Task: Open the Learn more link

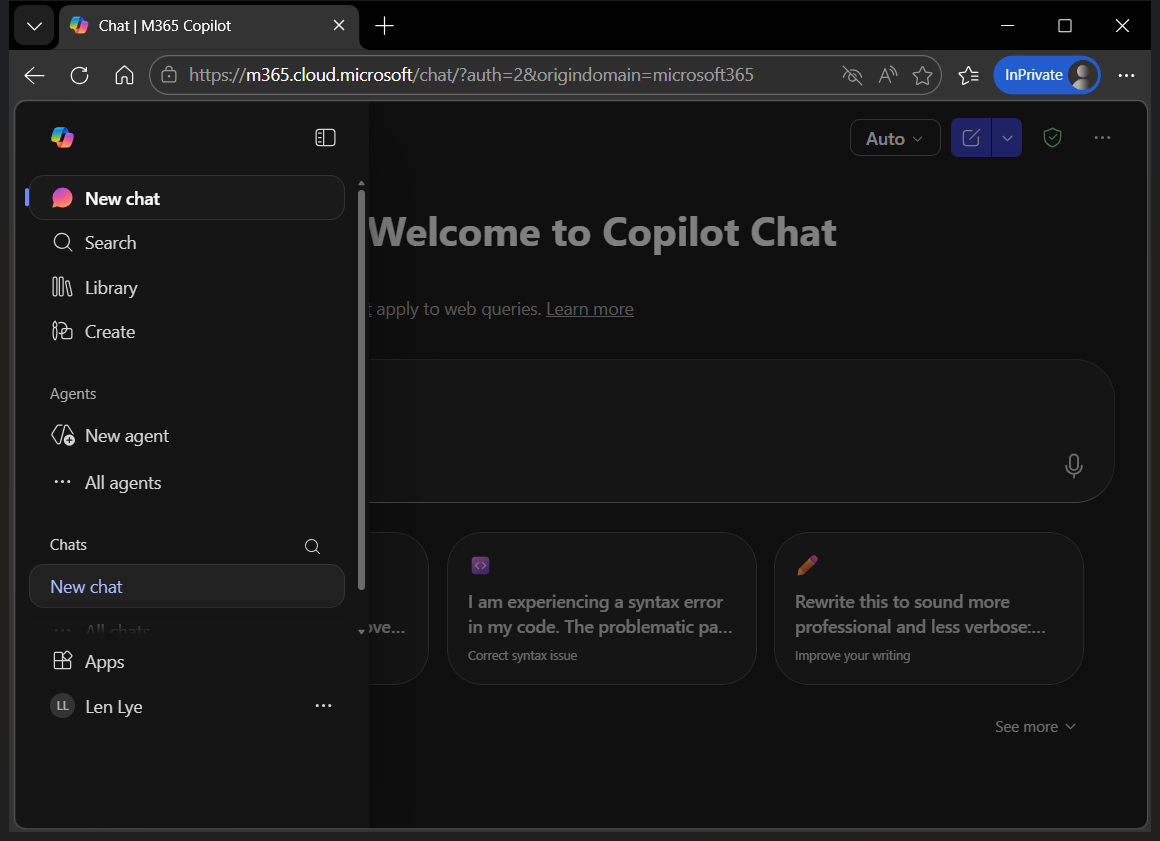Action: click(589, 308)
